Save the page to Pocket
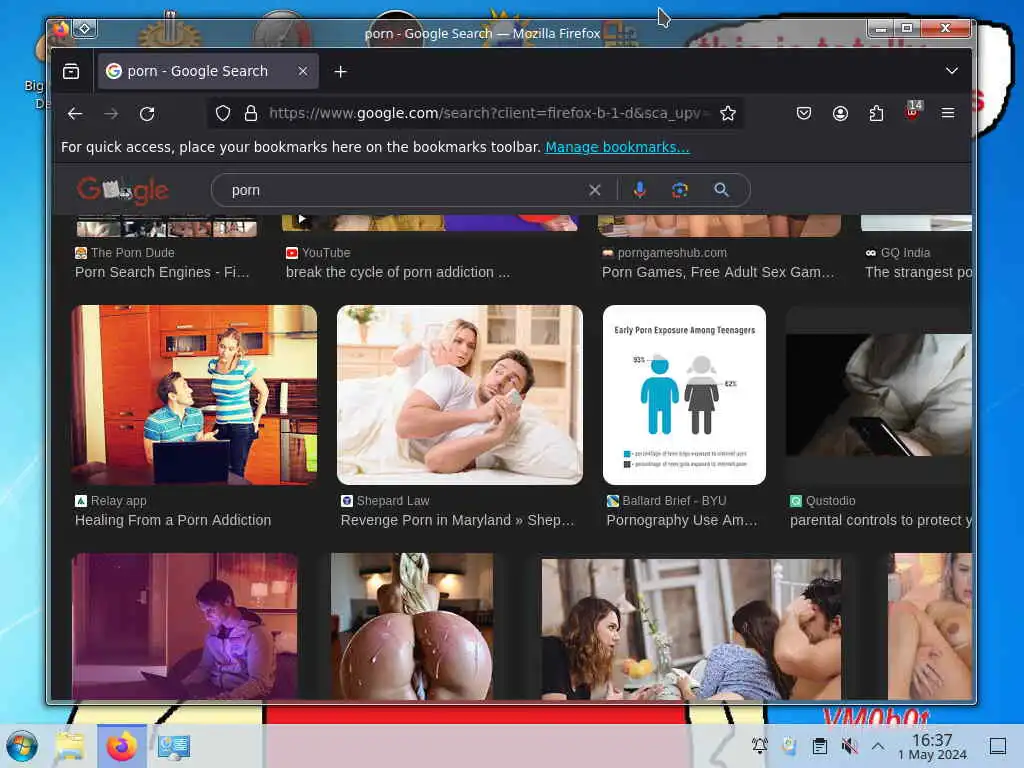 point(804,114)
